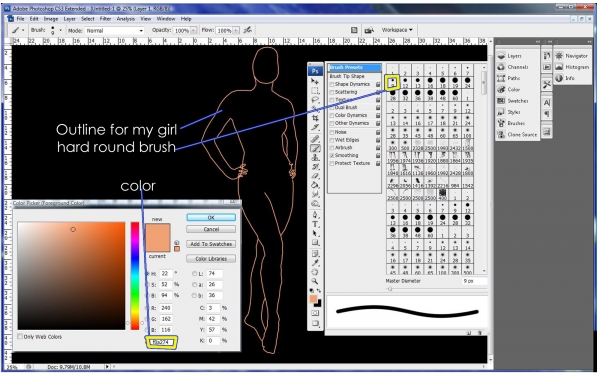Open the Channels panel icon
This screenshot has height=377, width=600.
[501, 67]
